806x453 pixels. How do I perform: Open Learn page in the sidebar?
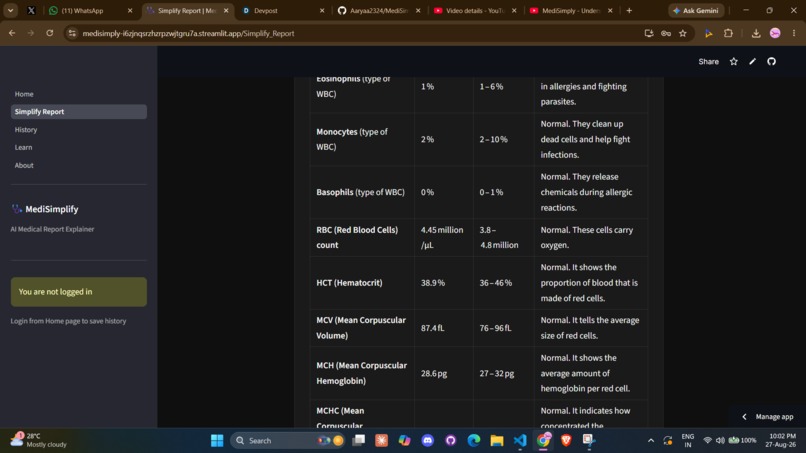coord(79,147)
